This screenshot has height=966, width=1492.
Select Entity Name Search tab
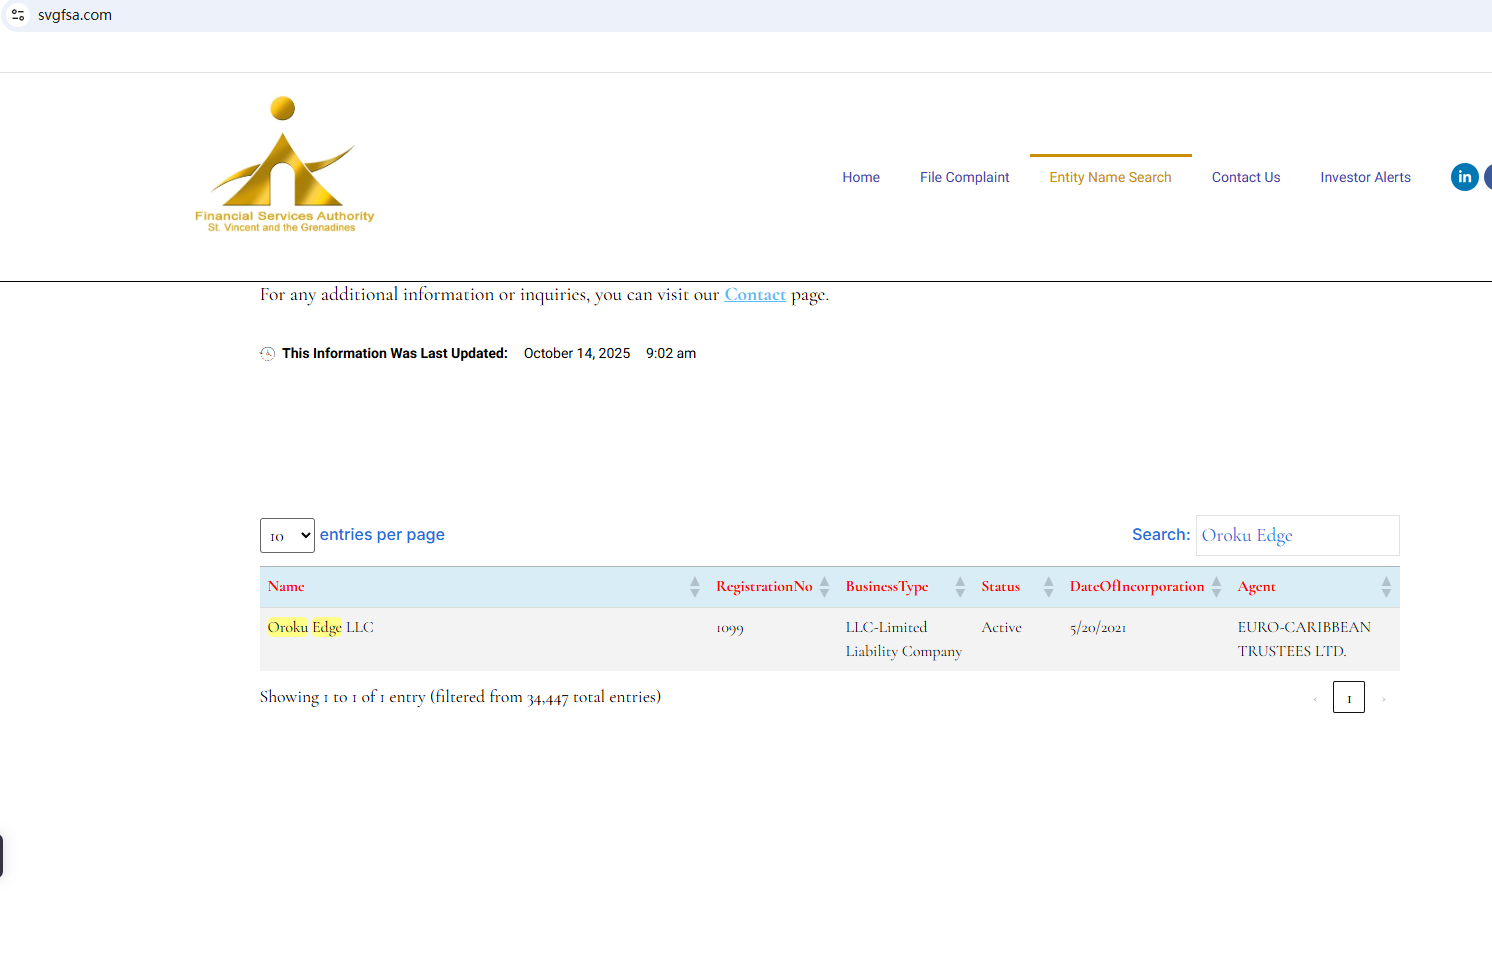1110,177
